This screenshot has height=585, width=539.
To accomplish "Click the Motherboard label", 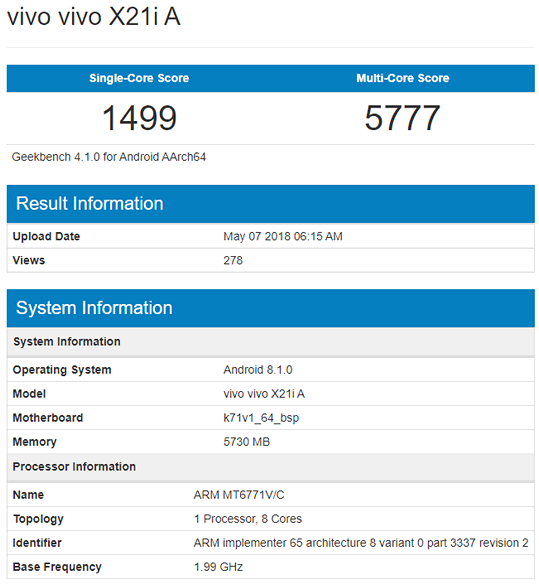I will [x=48, y=418].
